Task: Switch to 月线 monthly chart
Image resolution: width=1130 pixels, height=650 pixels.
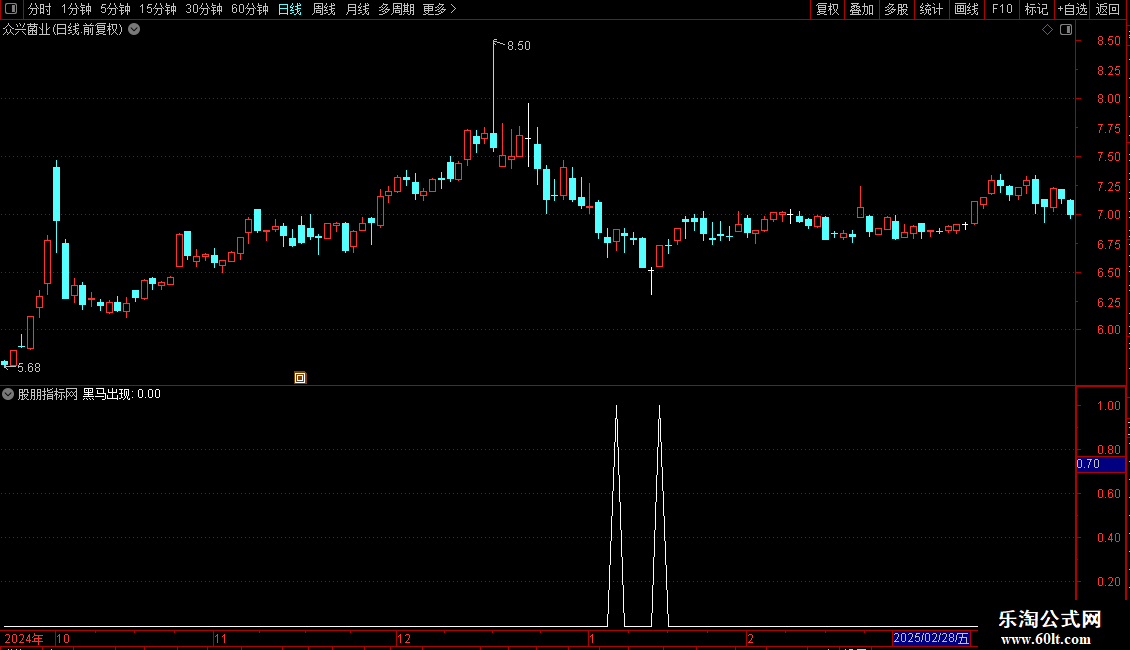Action: (x=357, y=9)
